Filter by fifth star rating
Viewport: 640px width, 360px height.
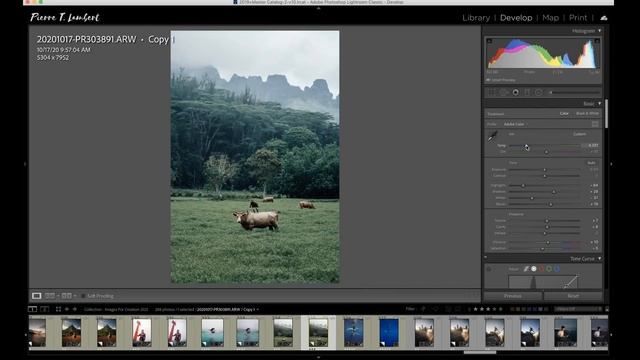click(x=501, y=309)
